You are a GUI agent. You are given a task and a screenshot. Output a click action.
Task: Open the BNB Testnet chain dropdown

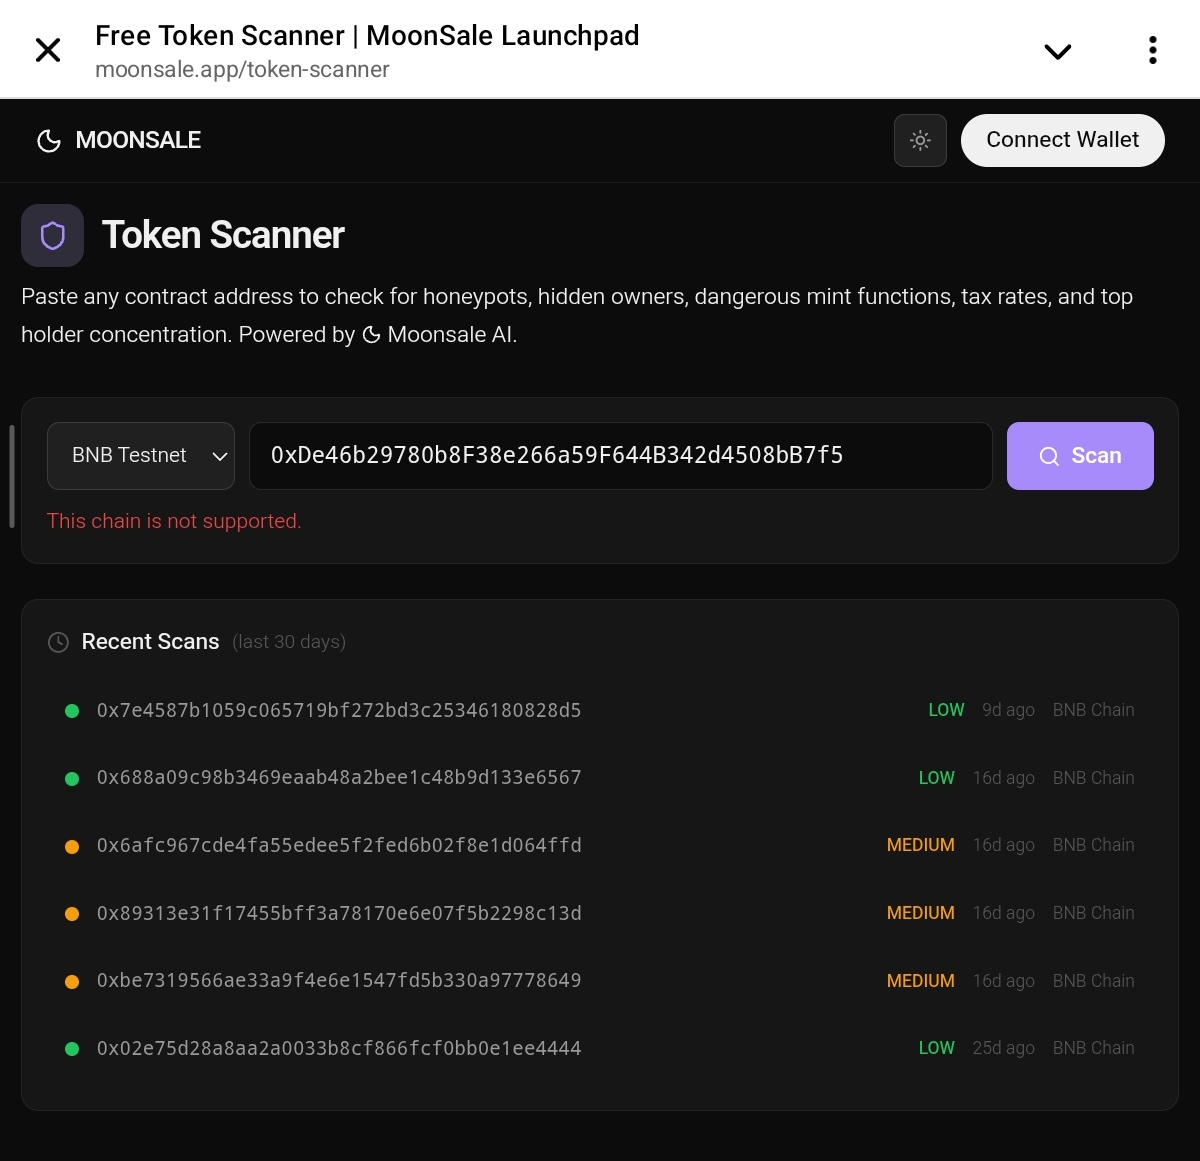pyautogui.click(x=141, y=456)
